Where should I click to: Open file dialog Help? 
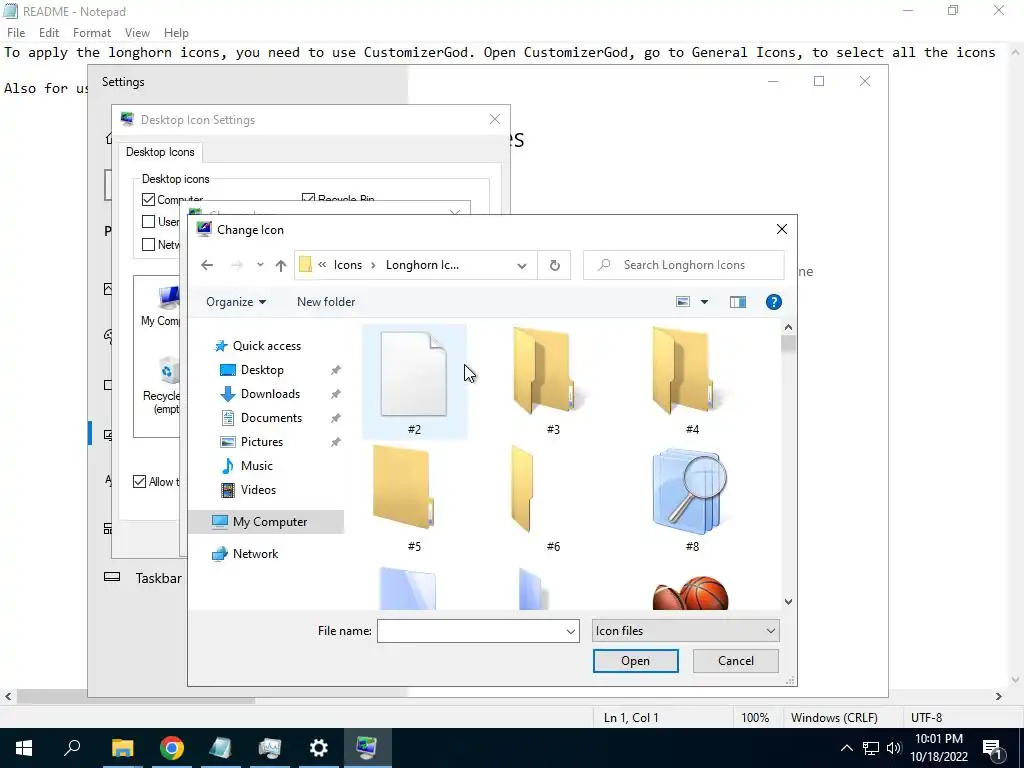[x=774, y=302]
